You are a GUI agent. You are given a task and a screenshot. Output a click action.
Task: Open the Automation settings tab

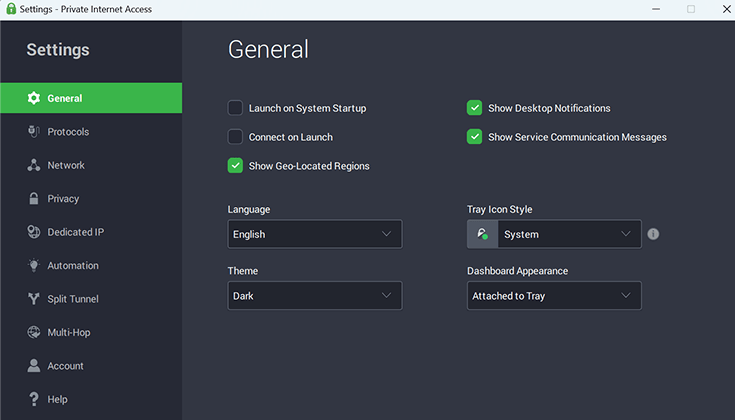point(91,265)
